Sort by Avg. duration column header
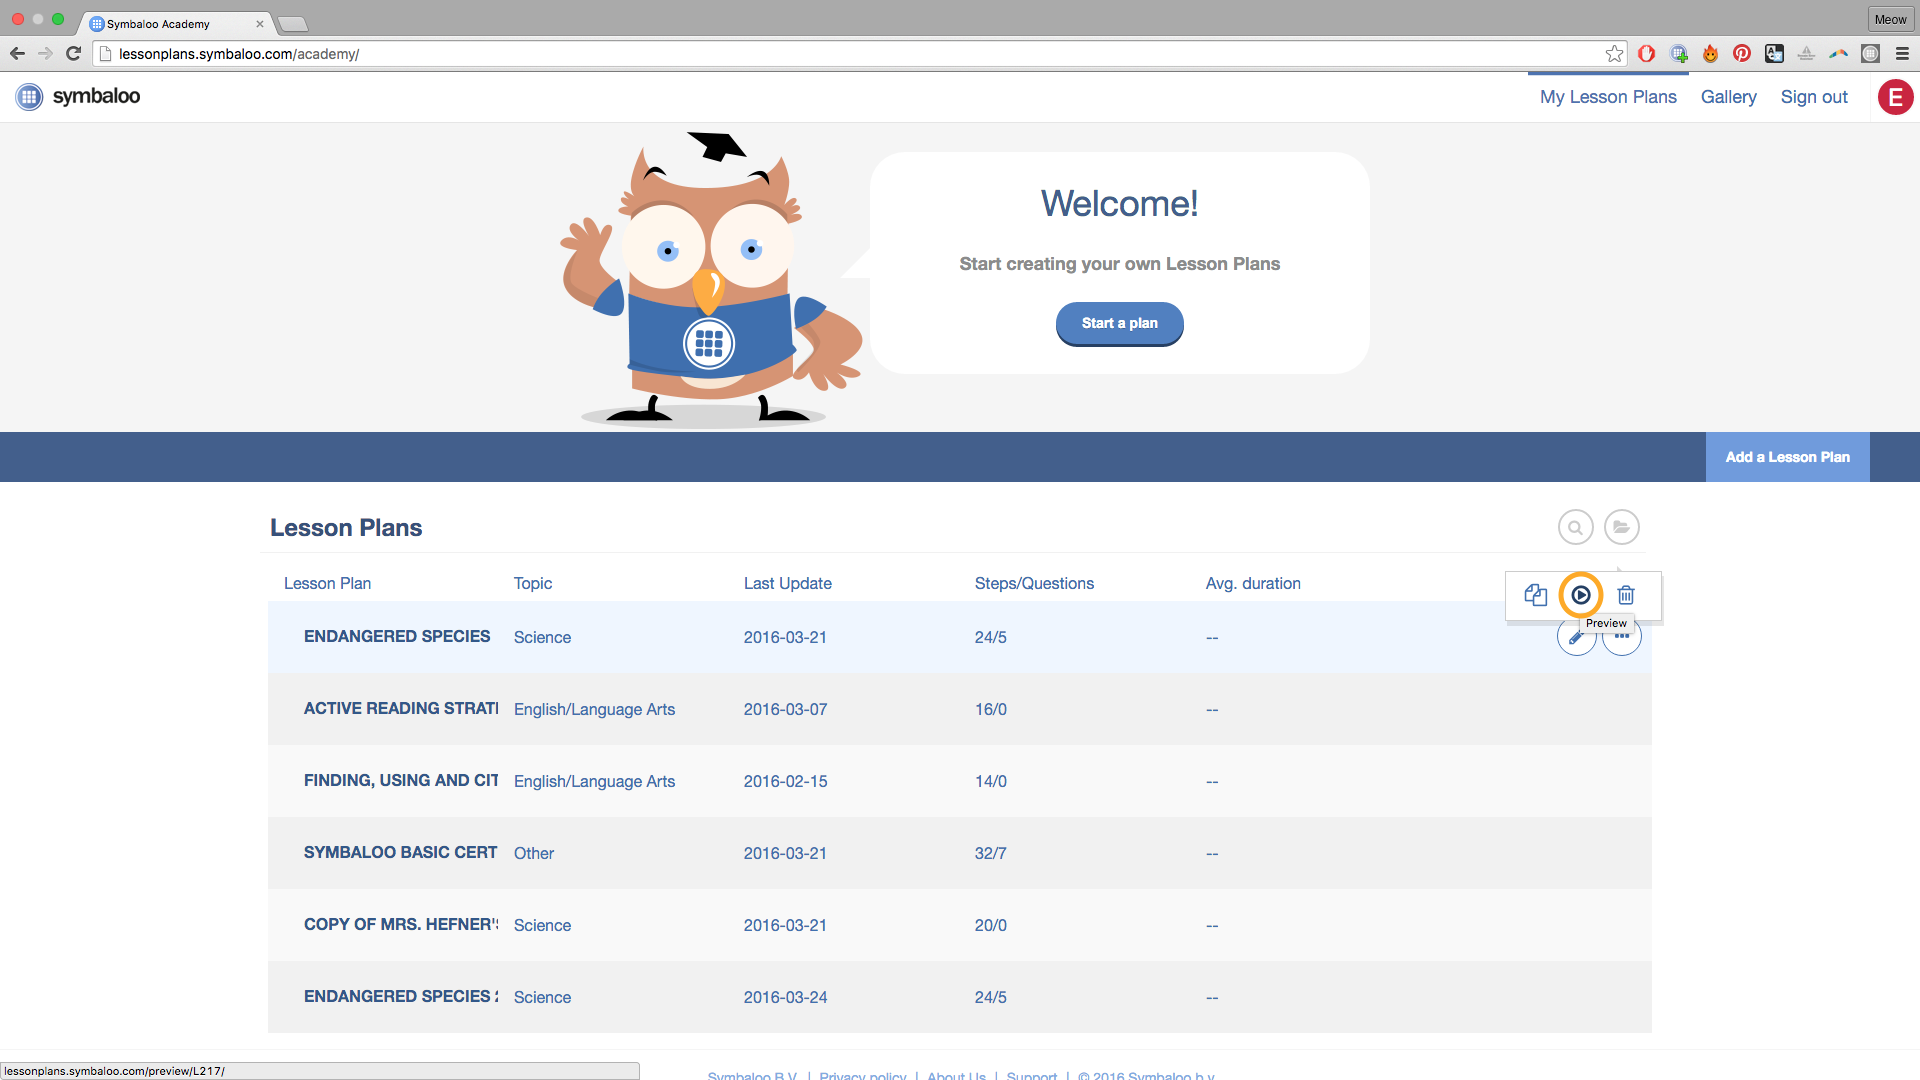The image size is (1920, 1080). point(1253,583)
